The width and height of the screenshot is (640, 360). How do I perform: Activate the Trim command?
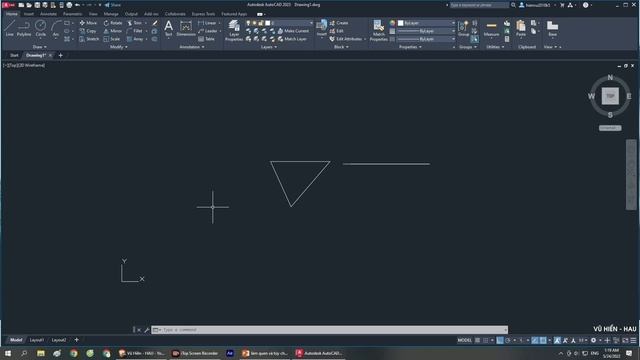pos(135,23)
